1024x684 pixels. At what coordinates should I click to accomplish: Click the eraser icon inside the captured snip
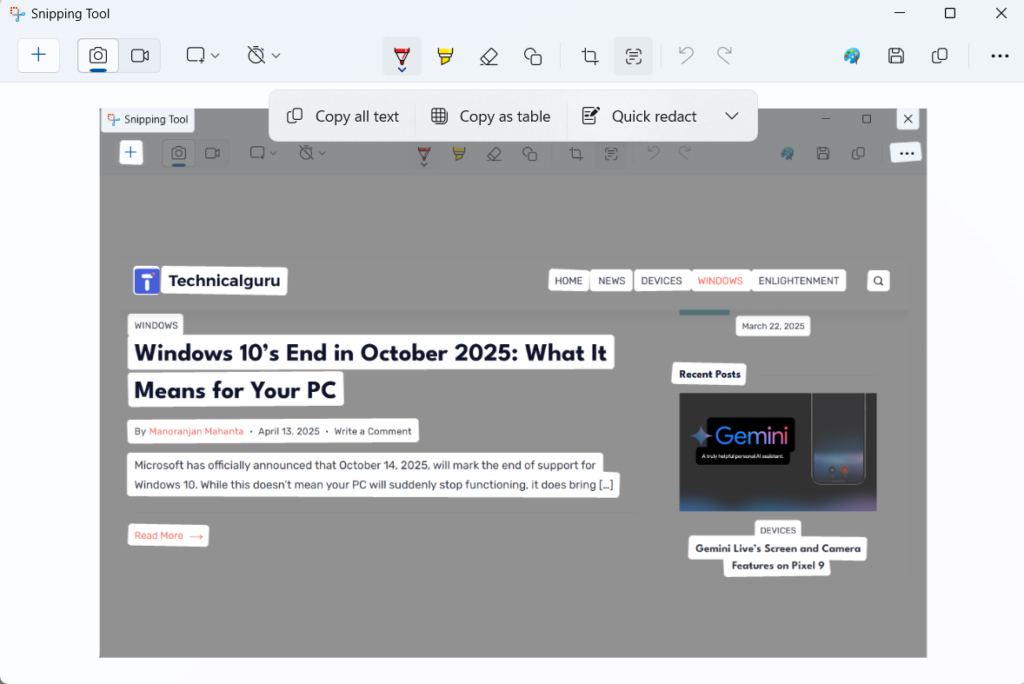pos(494,154)
